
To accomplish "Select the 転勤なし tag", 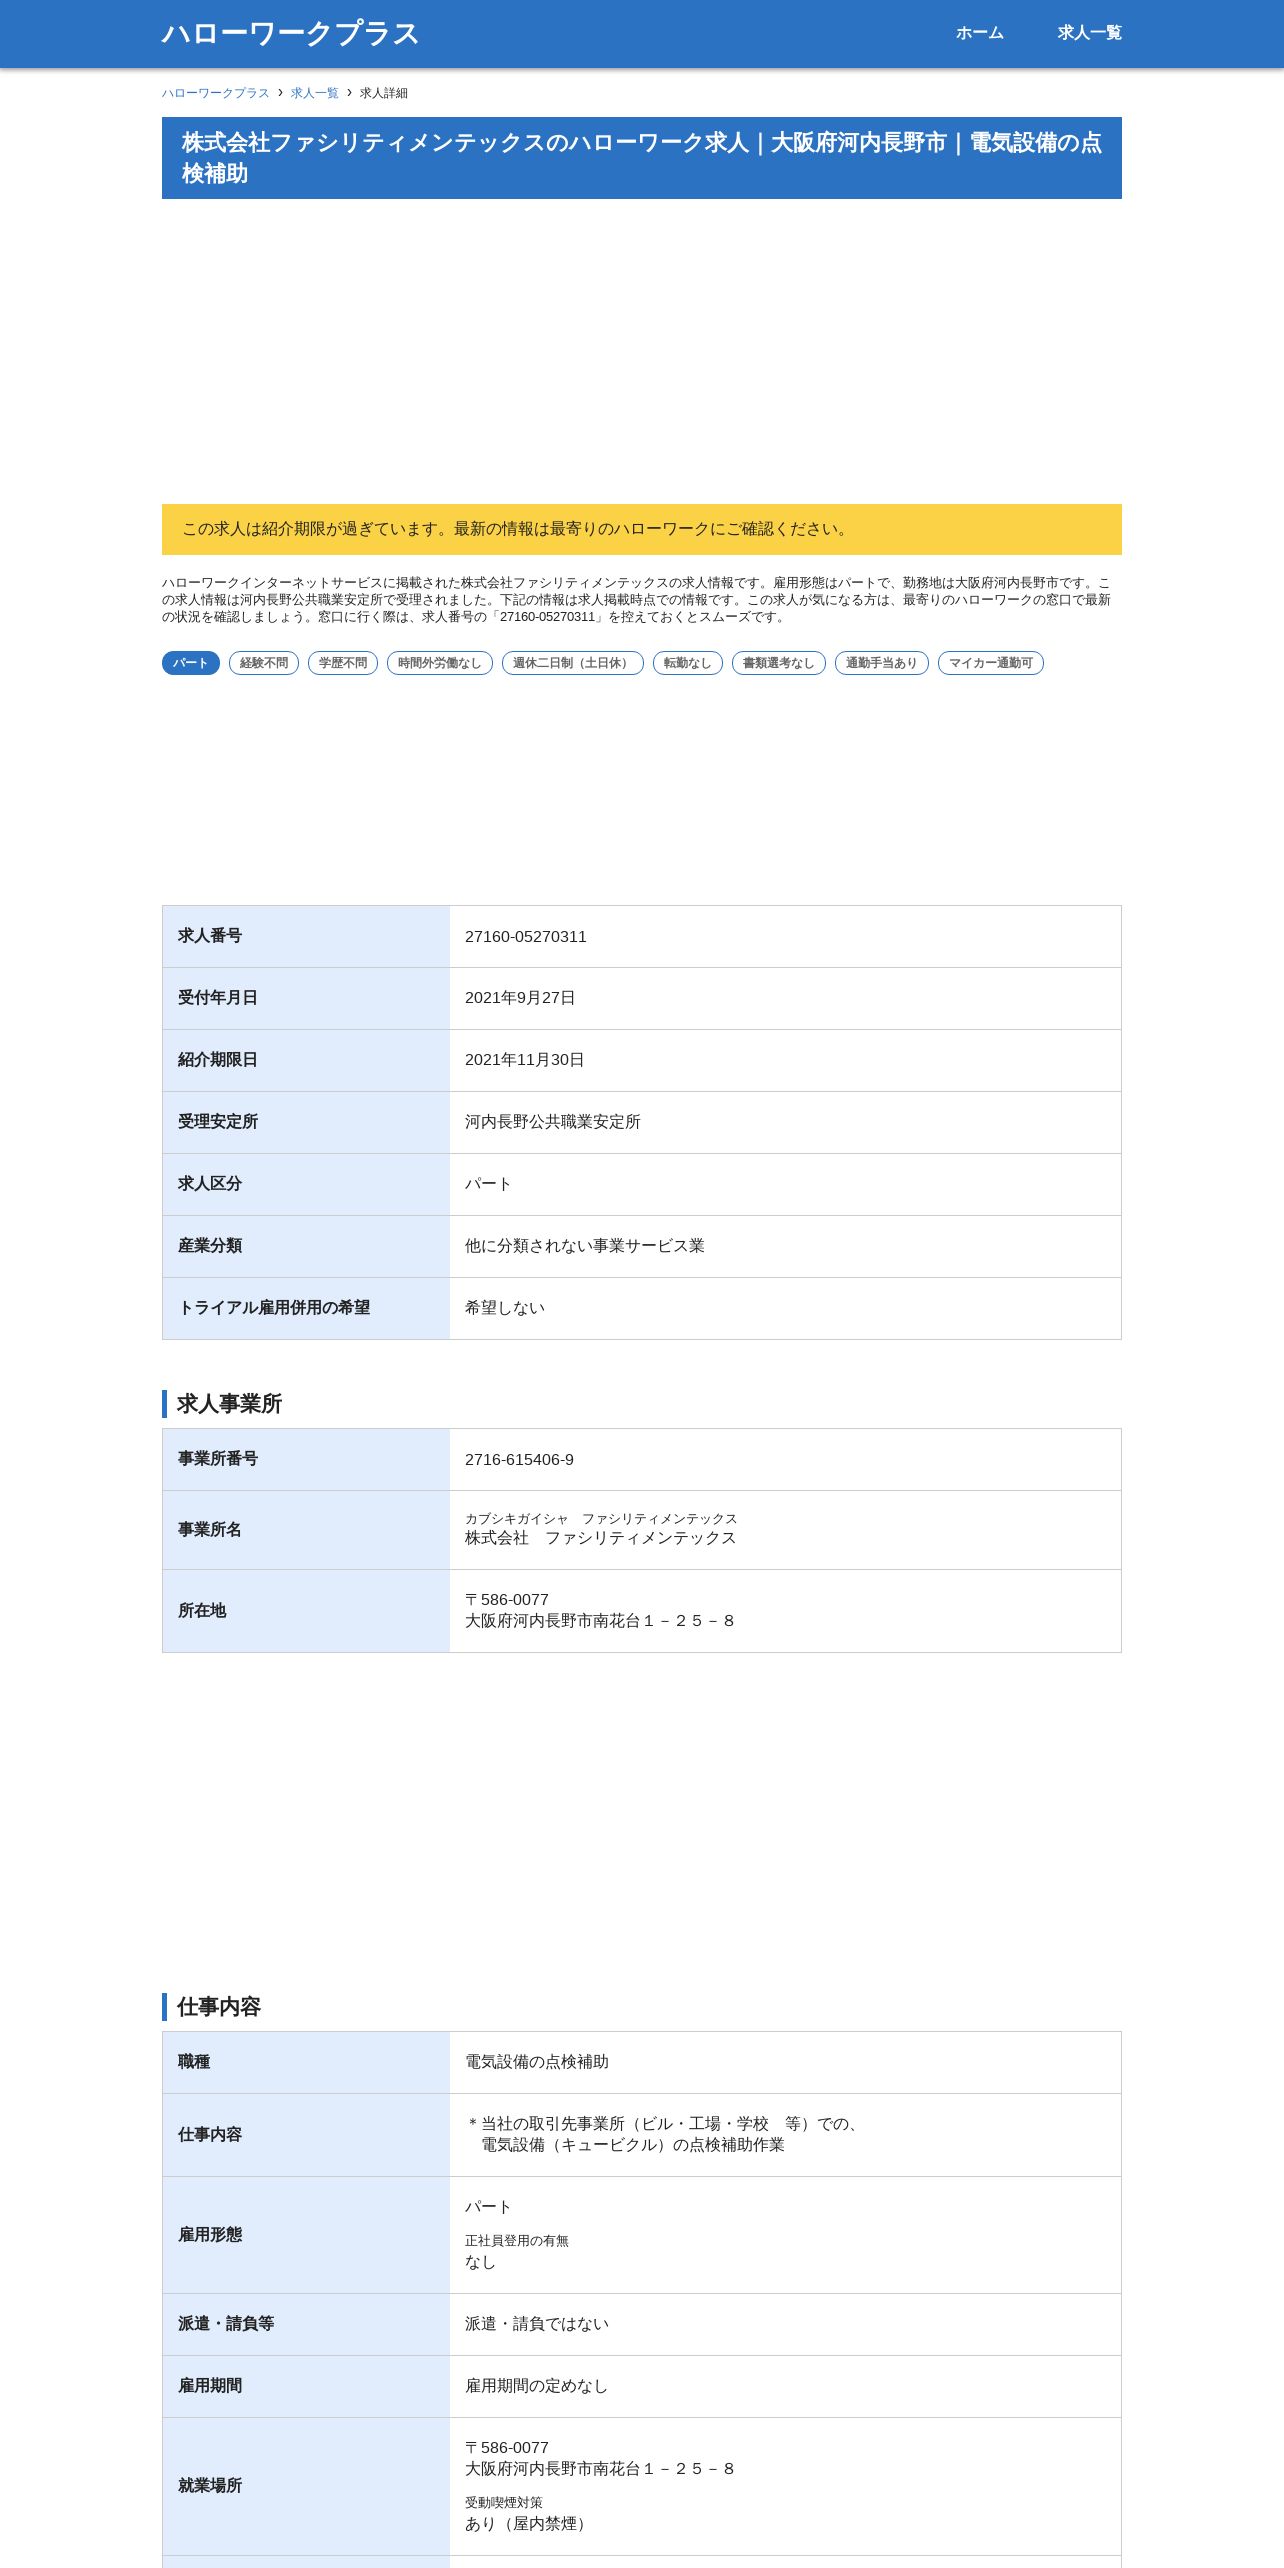I will [688, 663].
